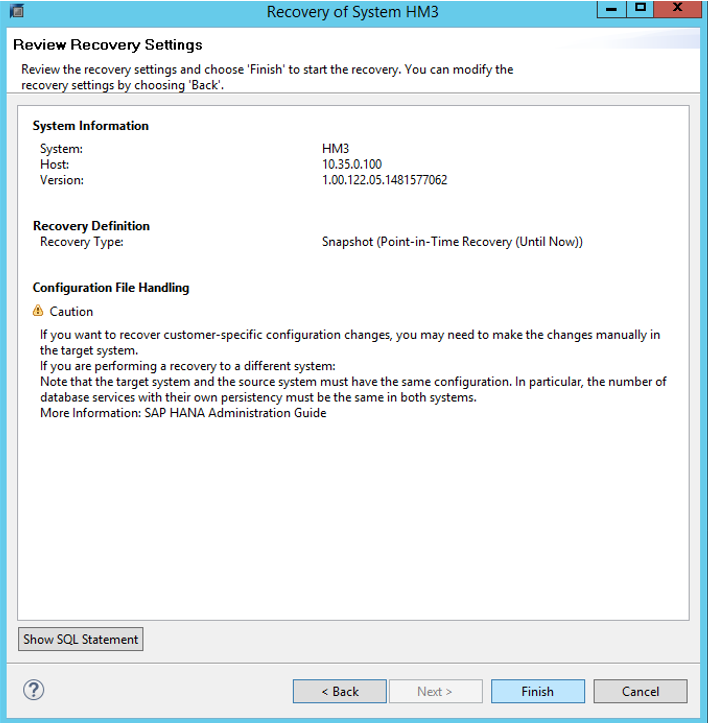Viewport: 708px width, 723px height.
Task: Click the Recovery Definition heading
Action: click(x=91, y=226)
